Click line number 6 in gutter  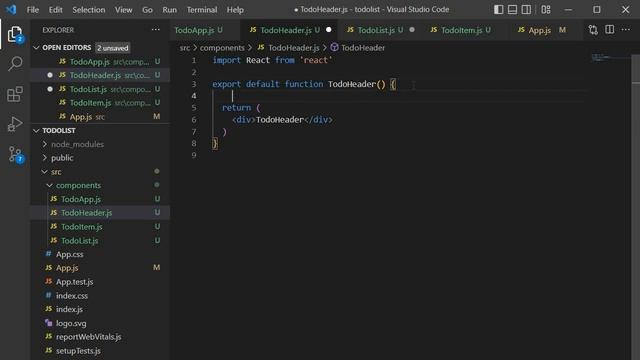(194, 120)
